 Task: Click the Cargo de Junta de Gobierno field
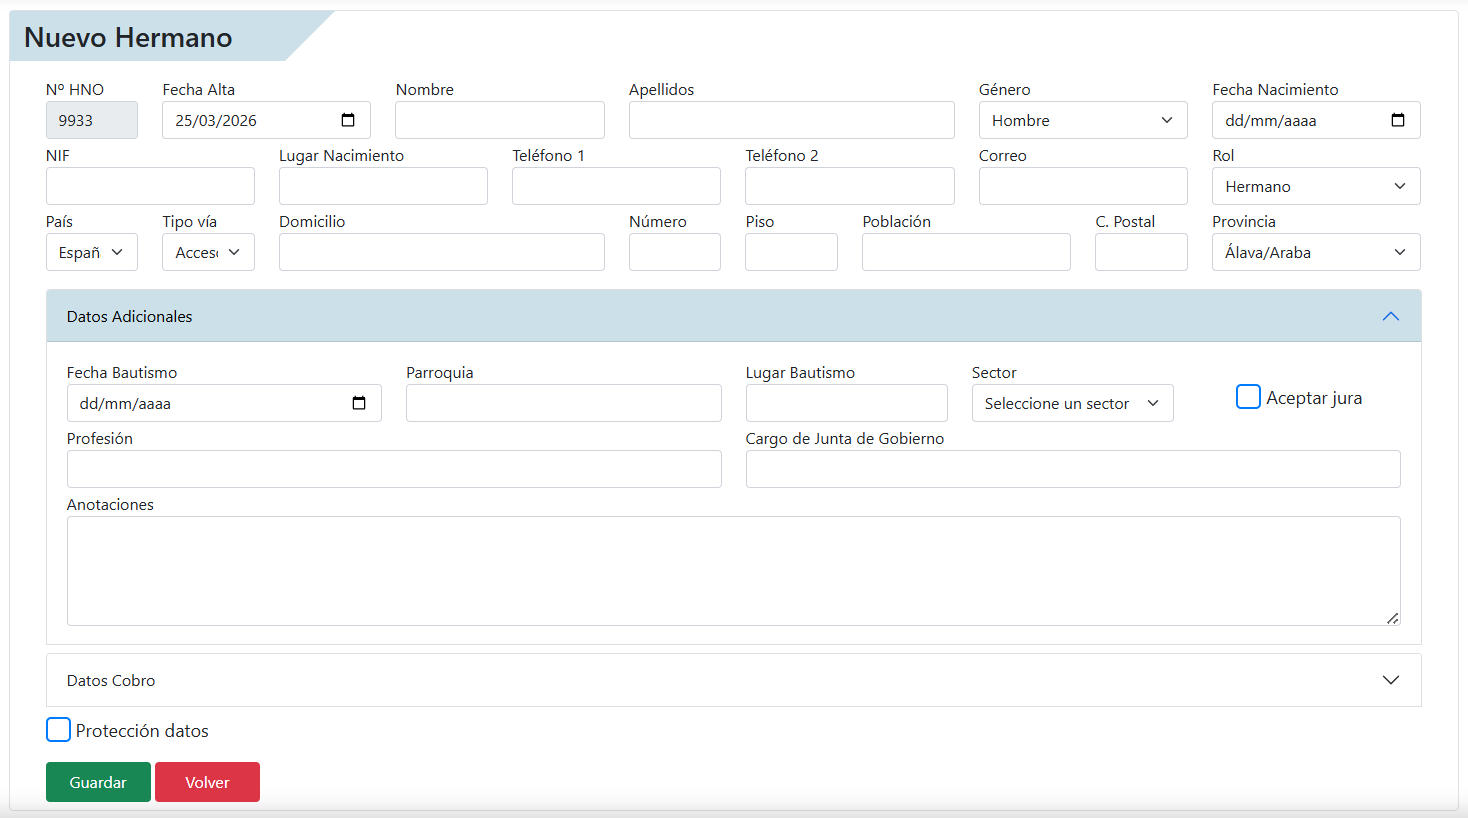tap(1072, 469)
